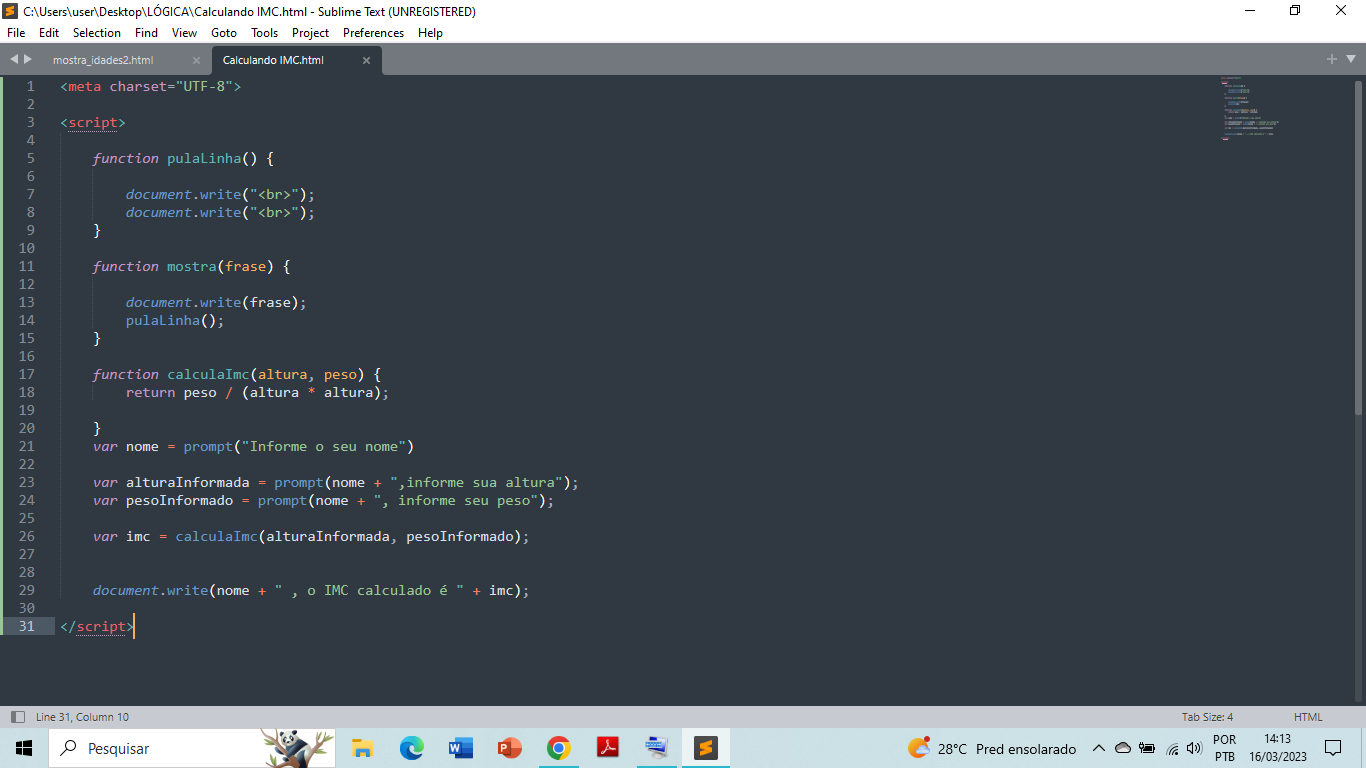Screen dimensions: 1366x768
Task: Select the Calculando IMC.html tab
Action: tap(273, 60)
